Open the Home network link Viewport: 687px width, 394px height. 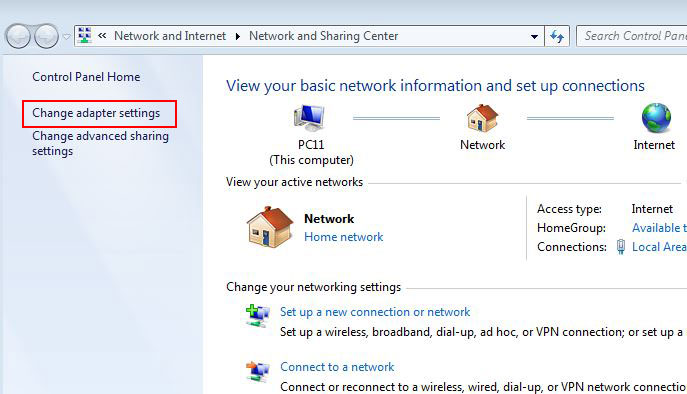tap(344, 237)
